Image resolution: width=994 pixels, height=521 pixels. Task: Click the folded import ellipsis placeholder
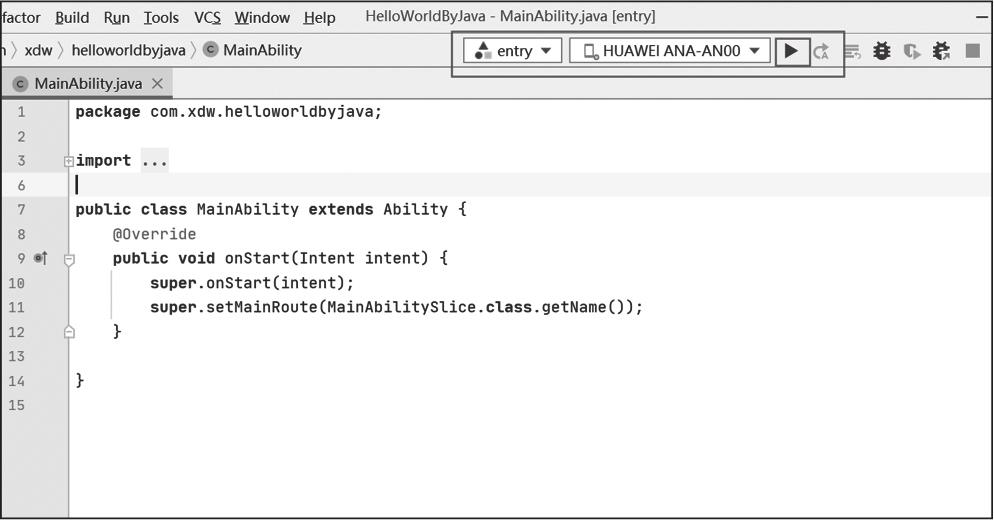(154, 161)
